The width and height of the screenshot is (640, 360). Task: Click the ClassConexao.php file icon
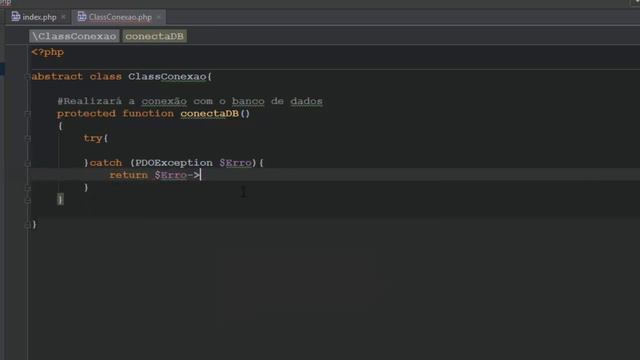point(82,17)
